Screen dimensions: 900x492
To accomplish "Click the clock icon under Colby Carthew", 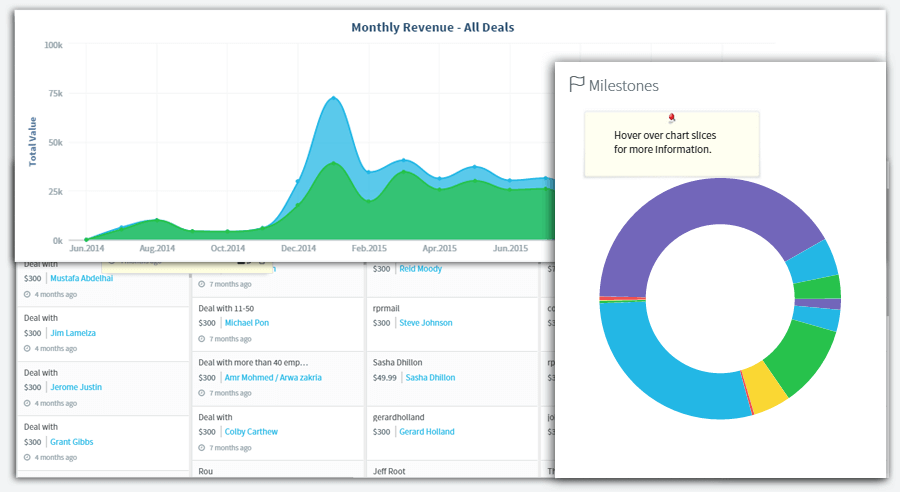I will coord(202,448).
